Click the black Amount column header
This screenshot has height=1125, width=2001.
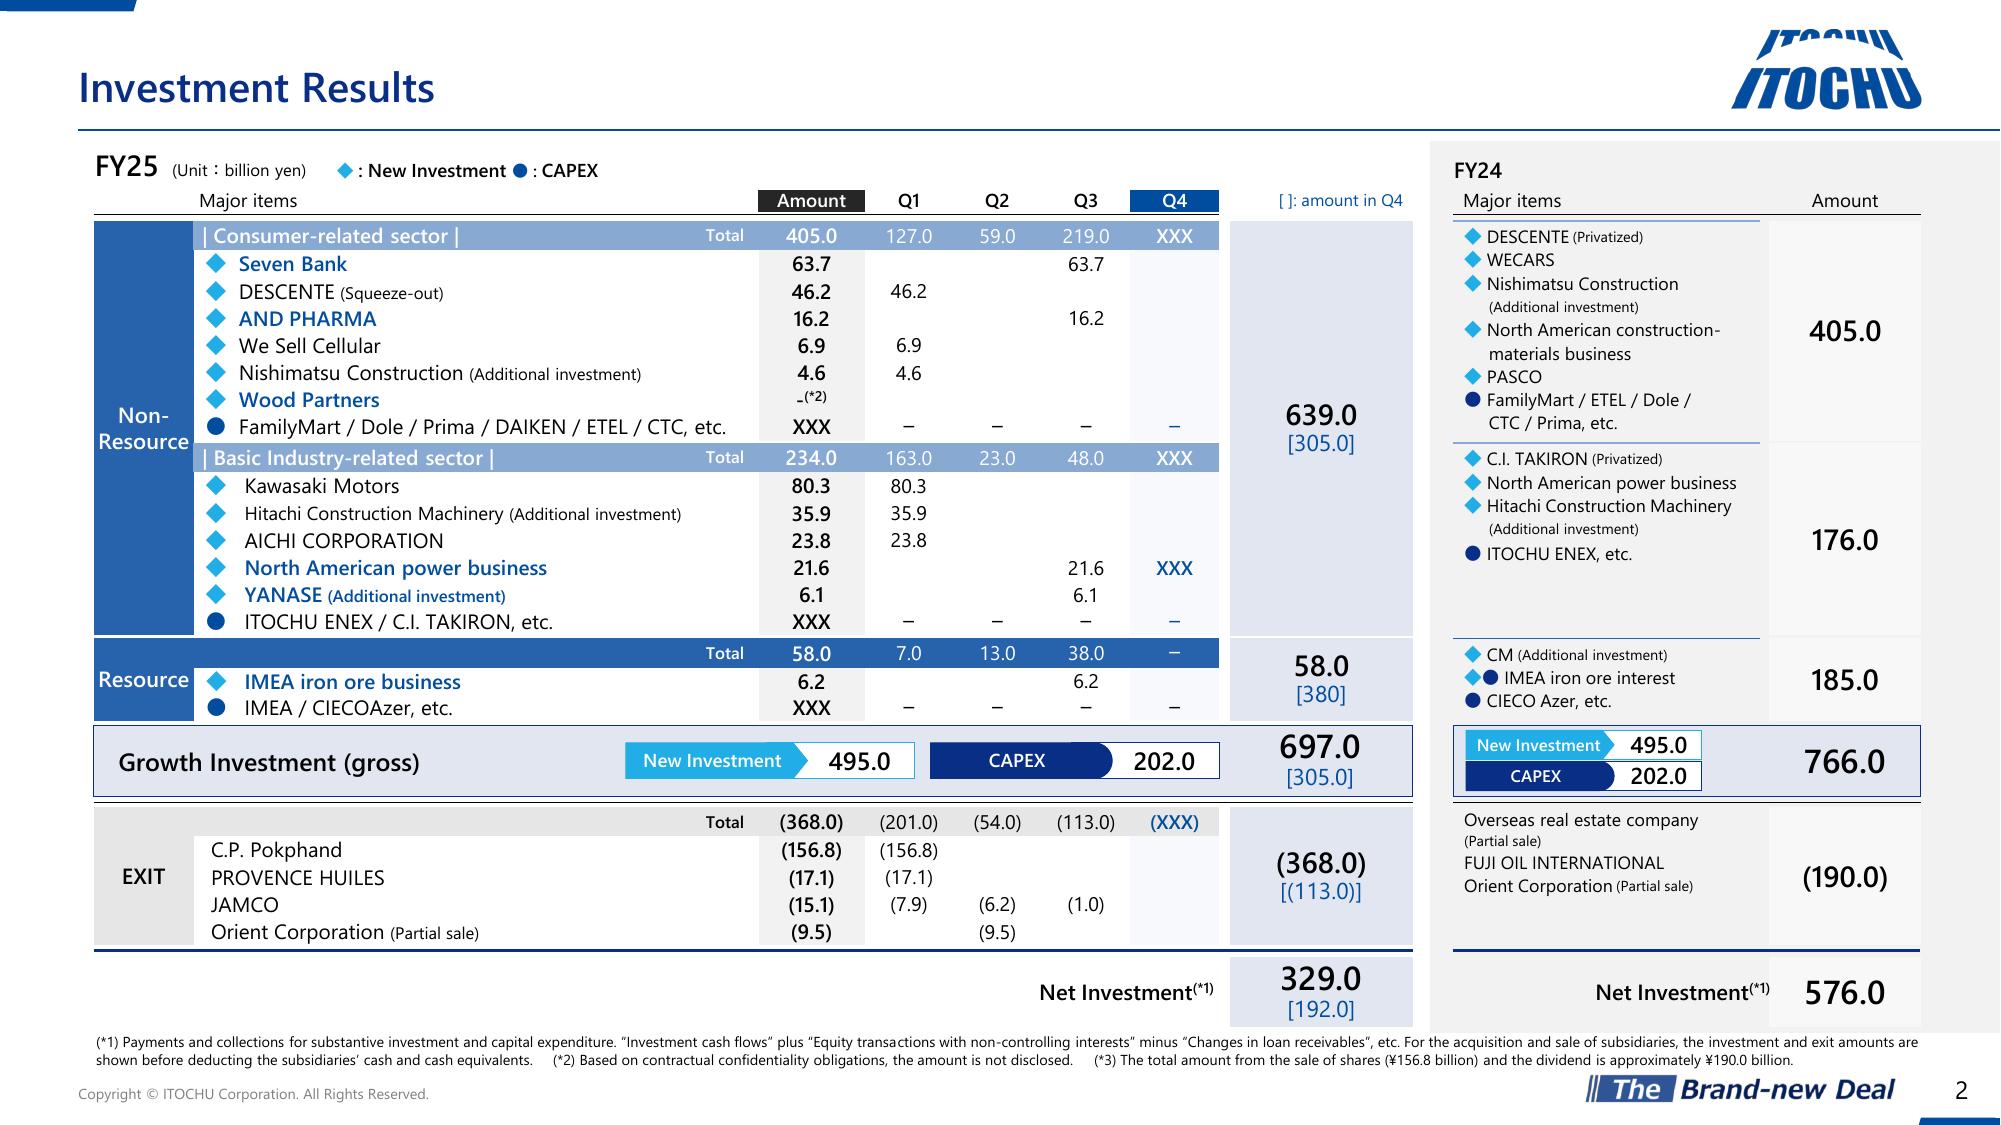click(811, 201)
